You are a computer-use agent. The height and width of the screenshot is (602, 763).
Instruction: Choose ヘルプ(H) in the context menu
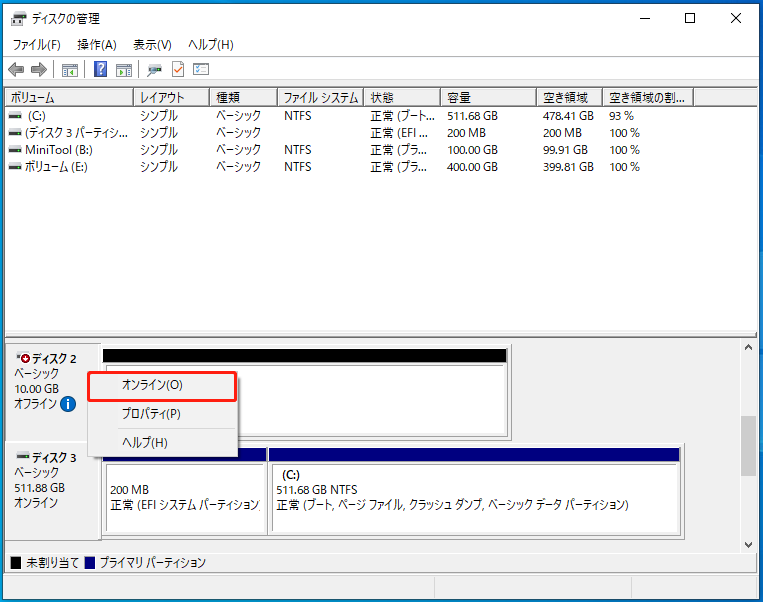[163, 442]
